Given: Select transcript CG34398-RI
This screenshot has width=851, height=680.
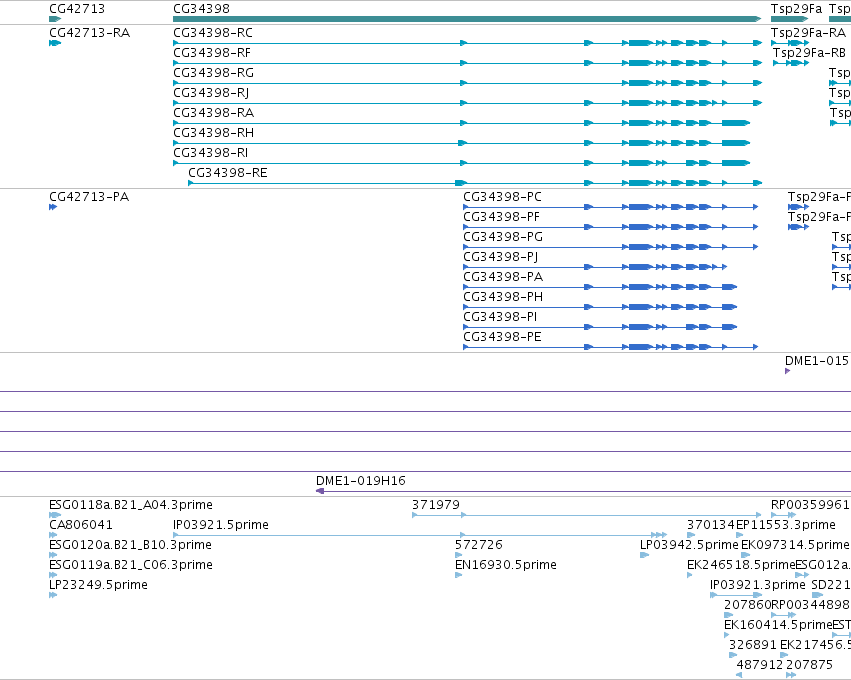Looking at the screenshot, I should point(211,153).
